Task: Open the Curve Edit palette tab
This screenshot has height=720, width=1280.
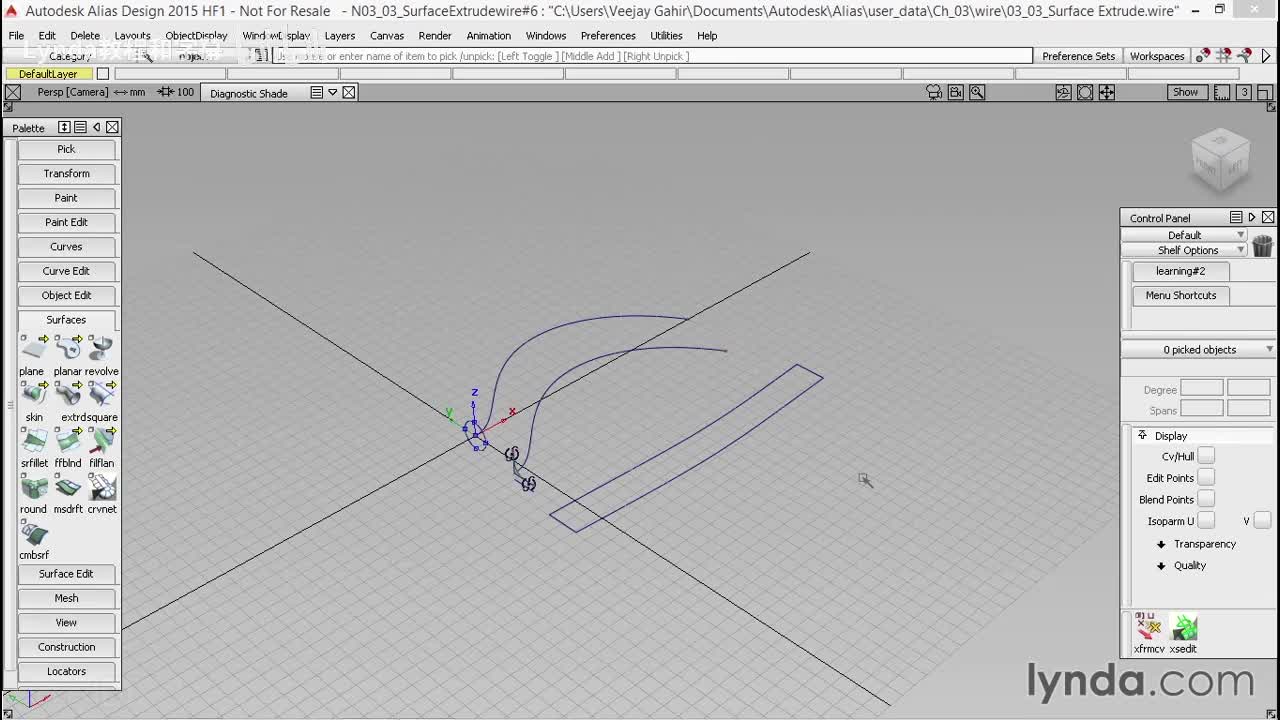Action: (66, 271)
